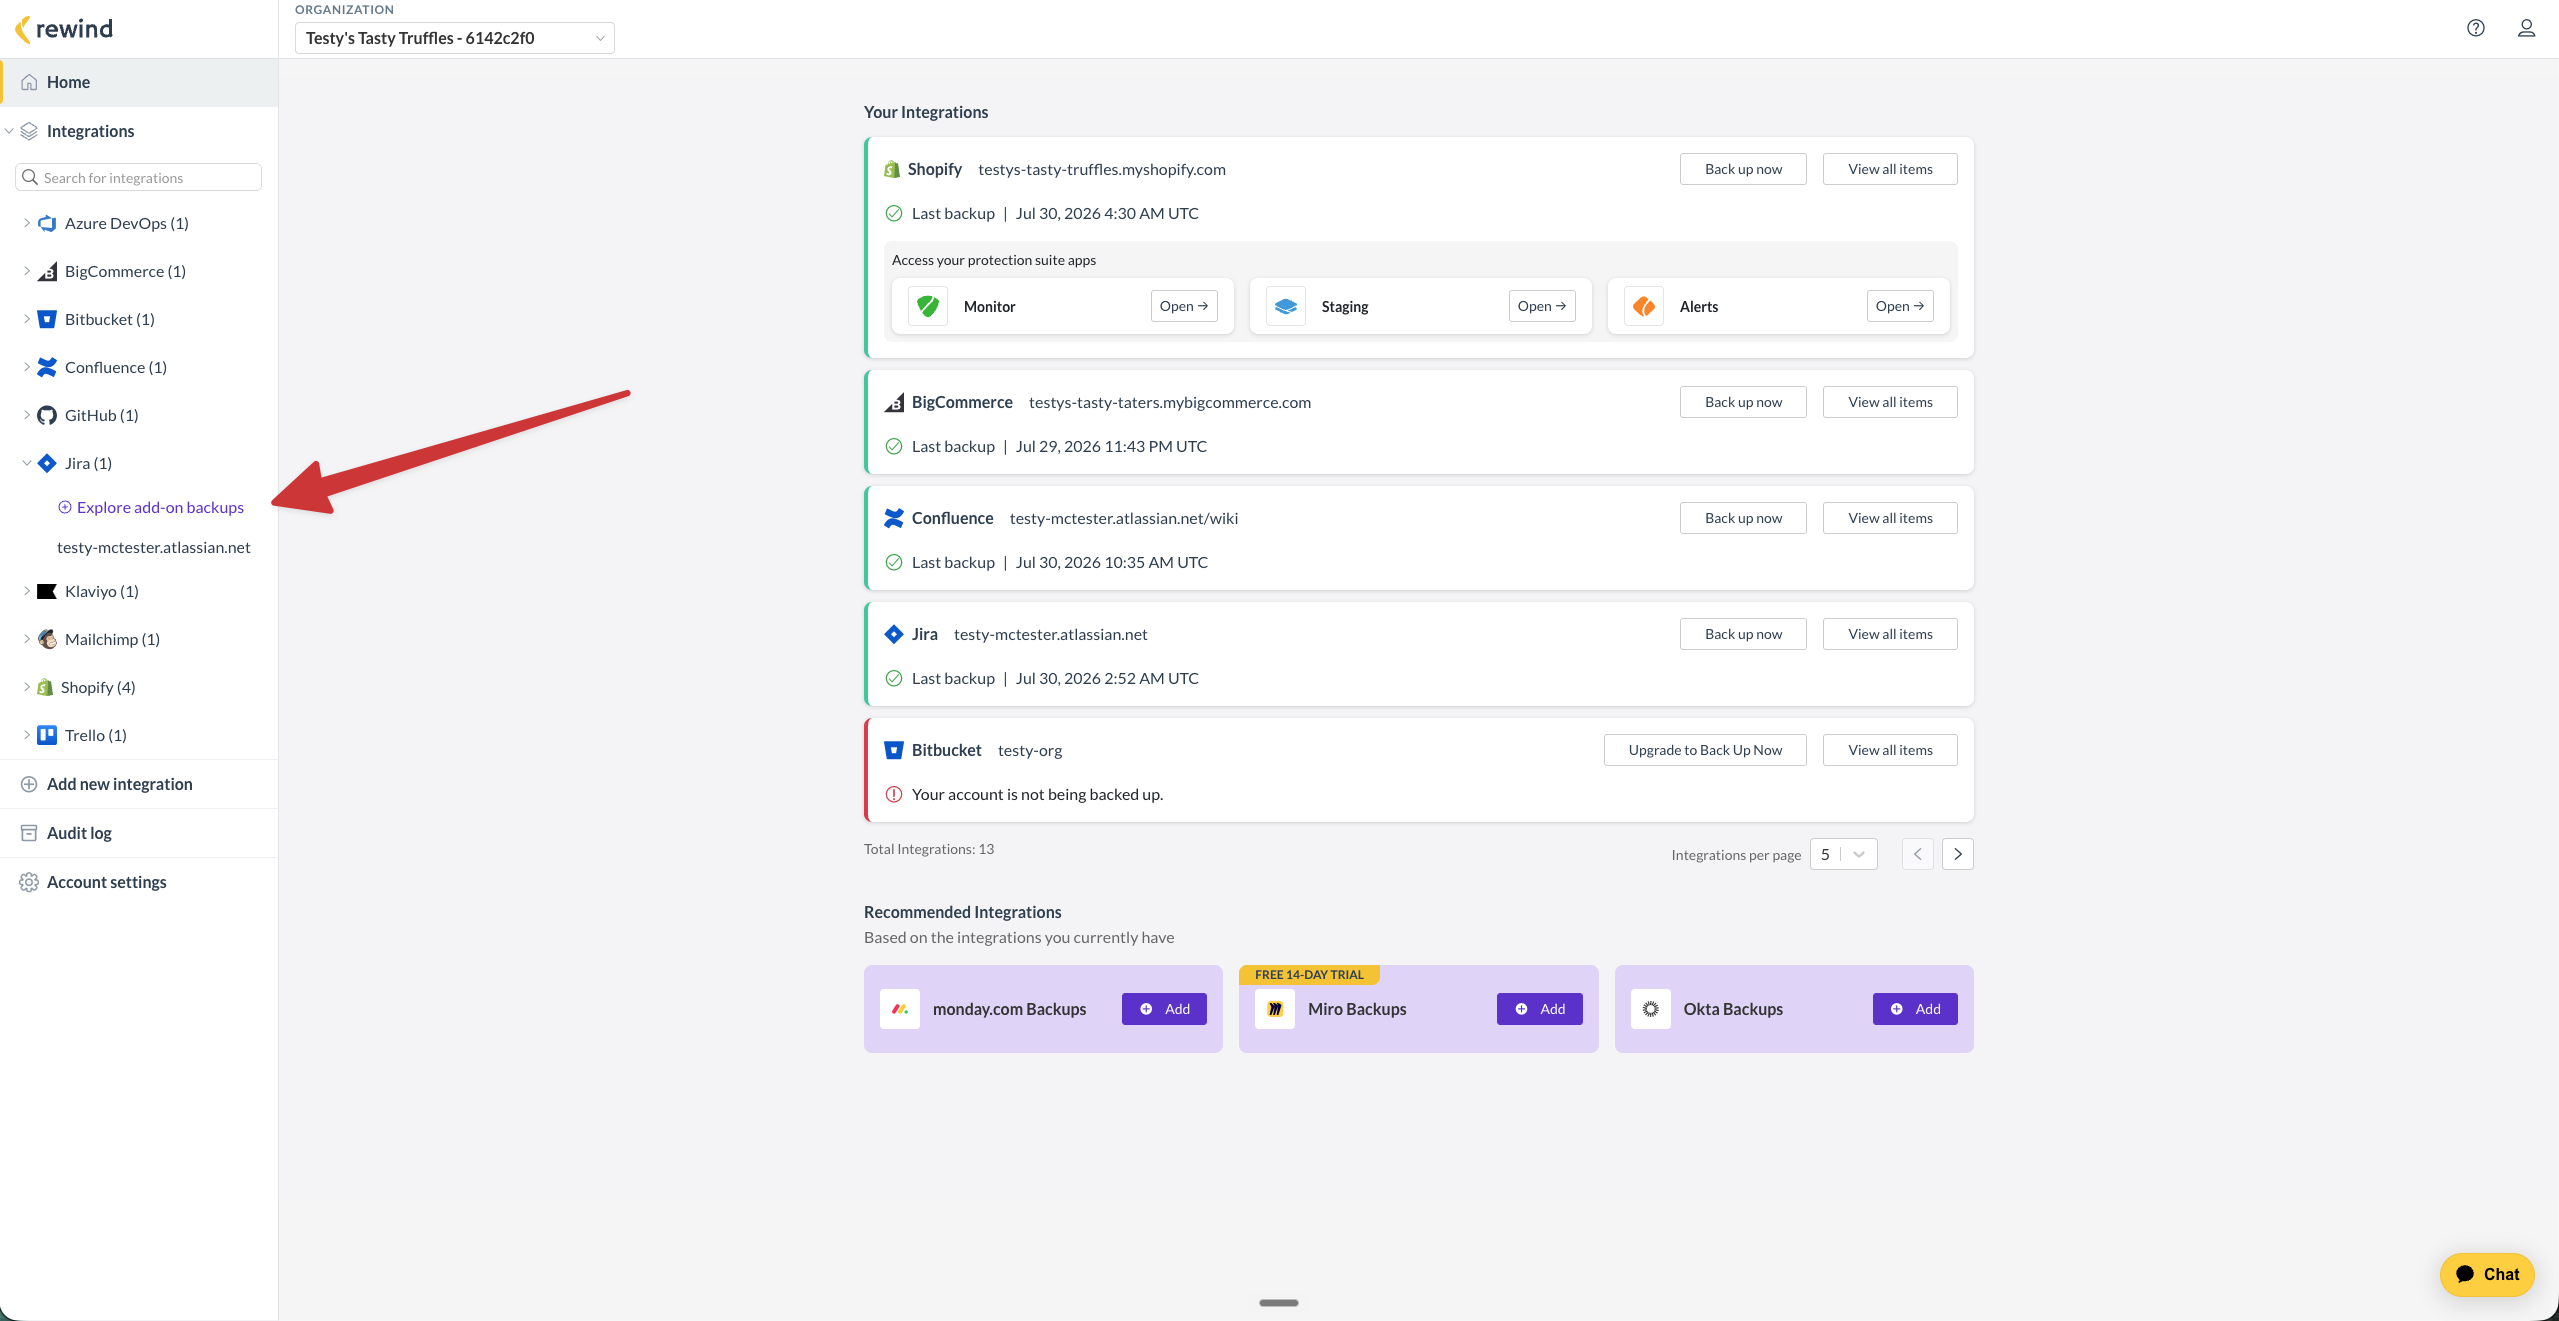Open Add new integration

139,784
